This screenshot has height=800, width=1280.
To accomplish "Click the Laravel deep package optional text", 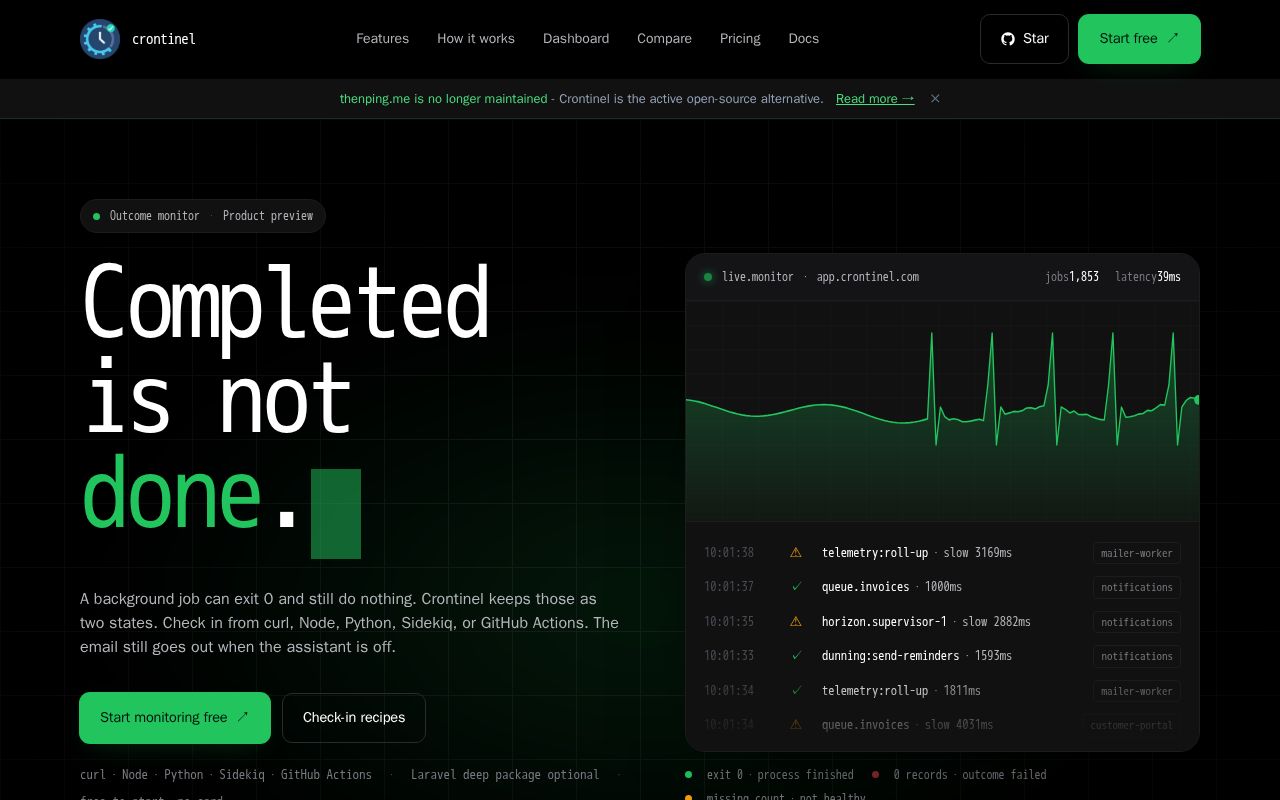I will pyautogui.click(x=505, y=775).
